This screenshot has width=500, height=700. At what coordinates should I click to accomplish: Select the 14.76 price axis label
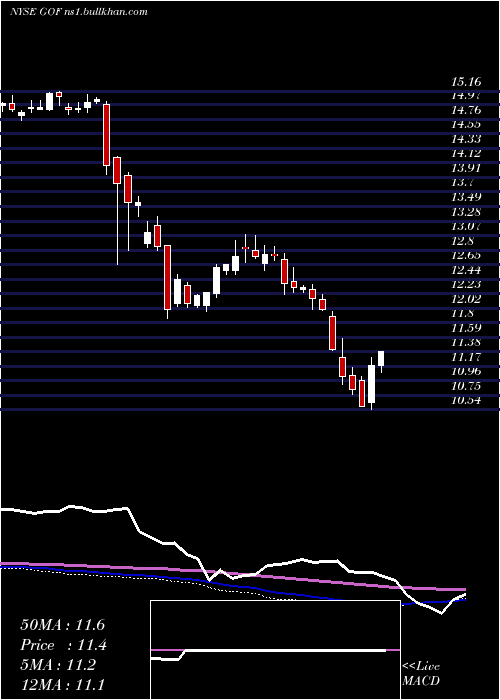pos(466,110)
